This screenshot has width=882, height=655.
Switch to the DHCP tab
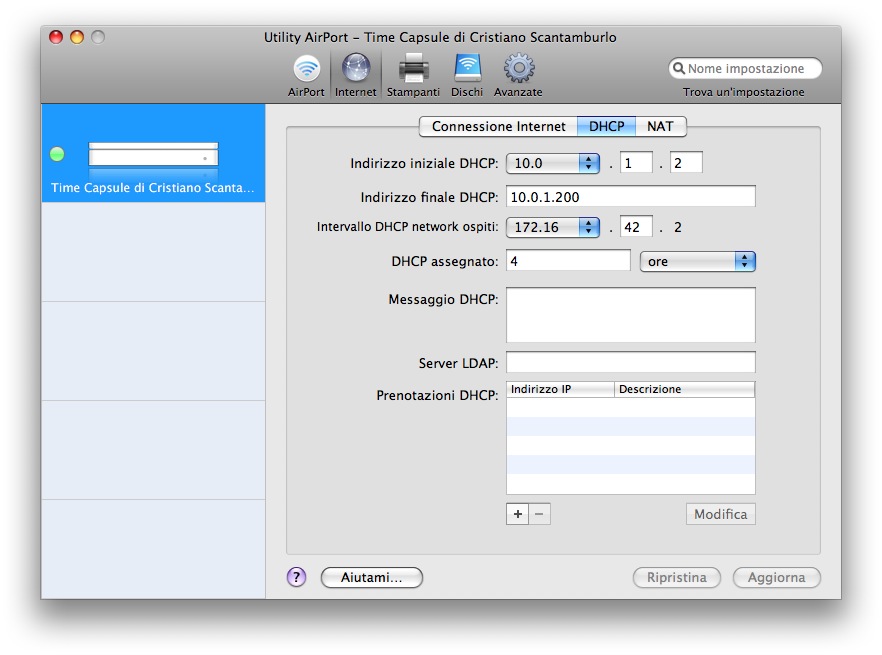coord(606,126)
